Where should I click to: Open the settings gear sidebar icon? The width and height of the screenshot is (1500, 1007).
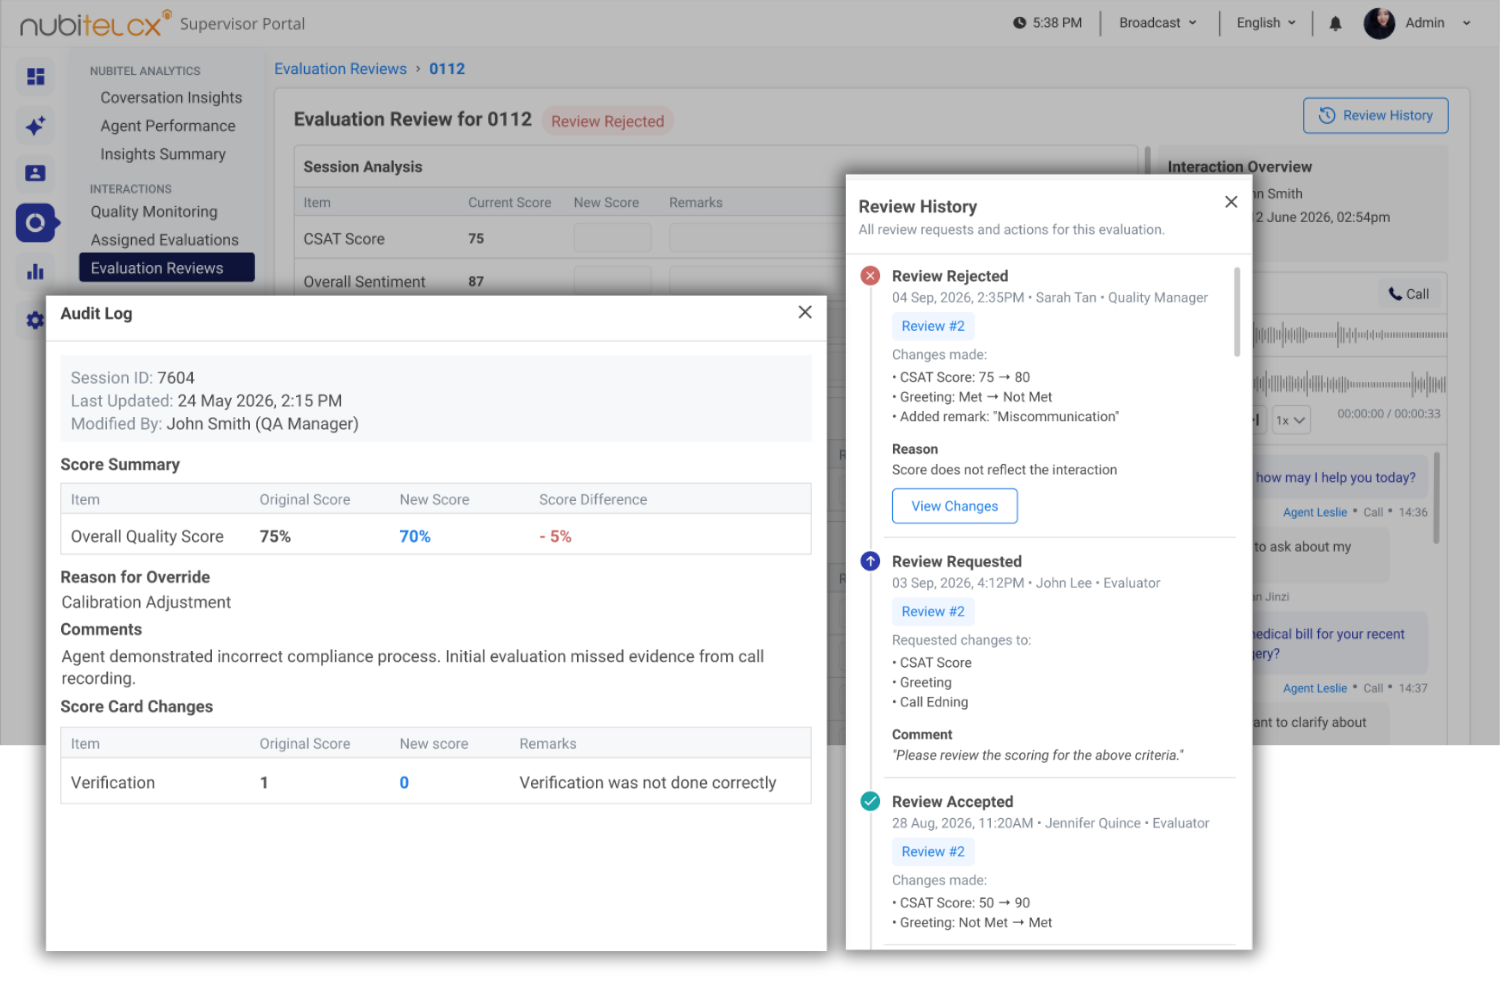tap(36, 320)
